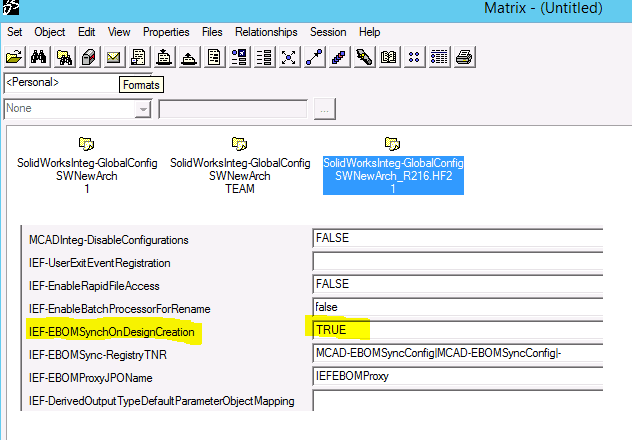
Task: Click the printer toolbar icon
Action: coord(464,57)
